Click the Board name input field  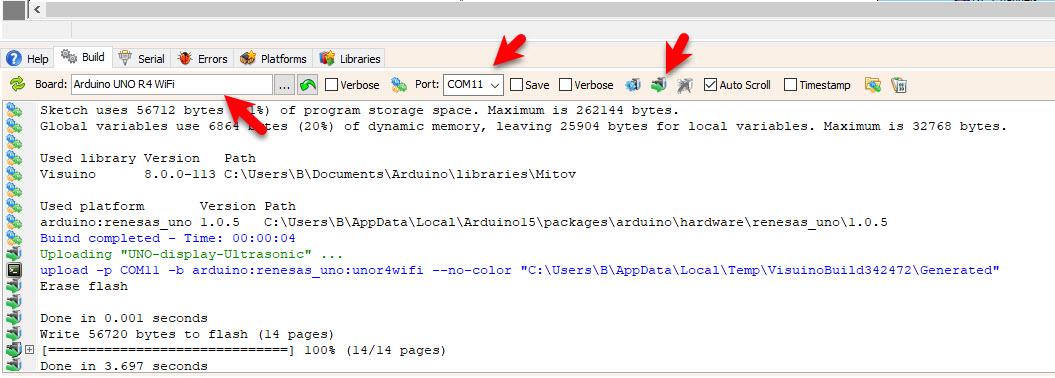click(x=172, y=85)
